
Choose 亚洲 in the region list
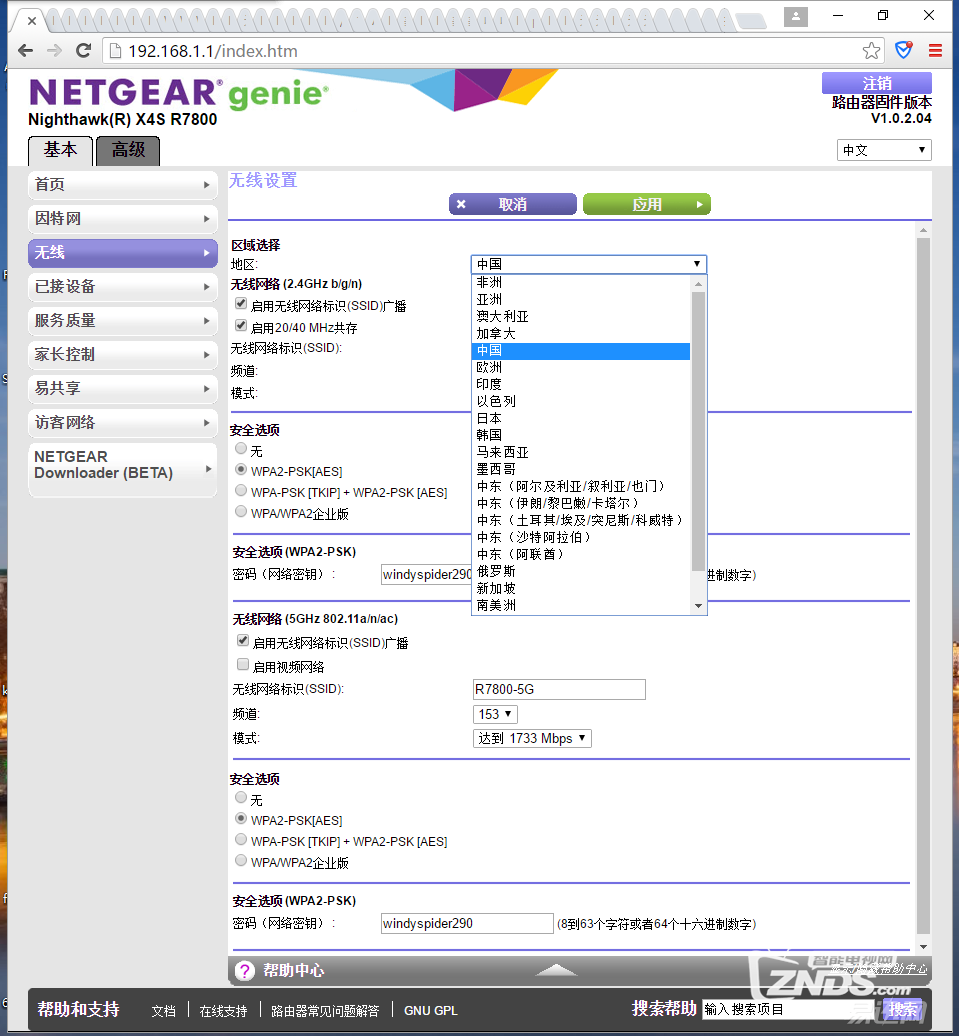click(x=582, y=300)
